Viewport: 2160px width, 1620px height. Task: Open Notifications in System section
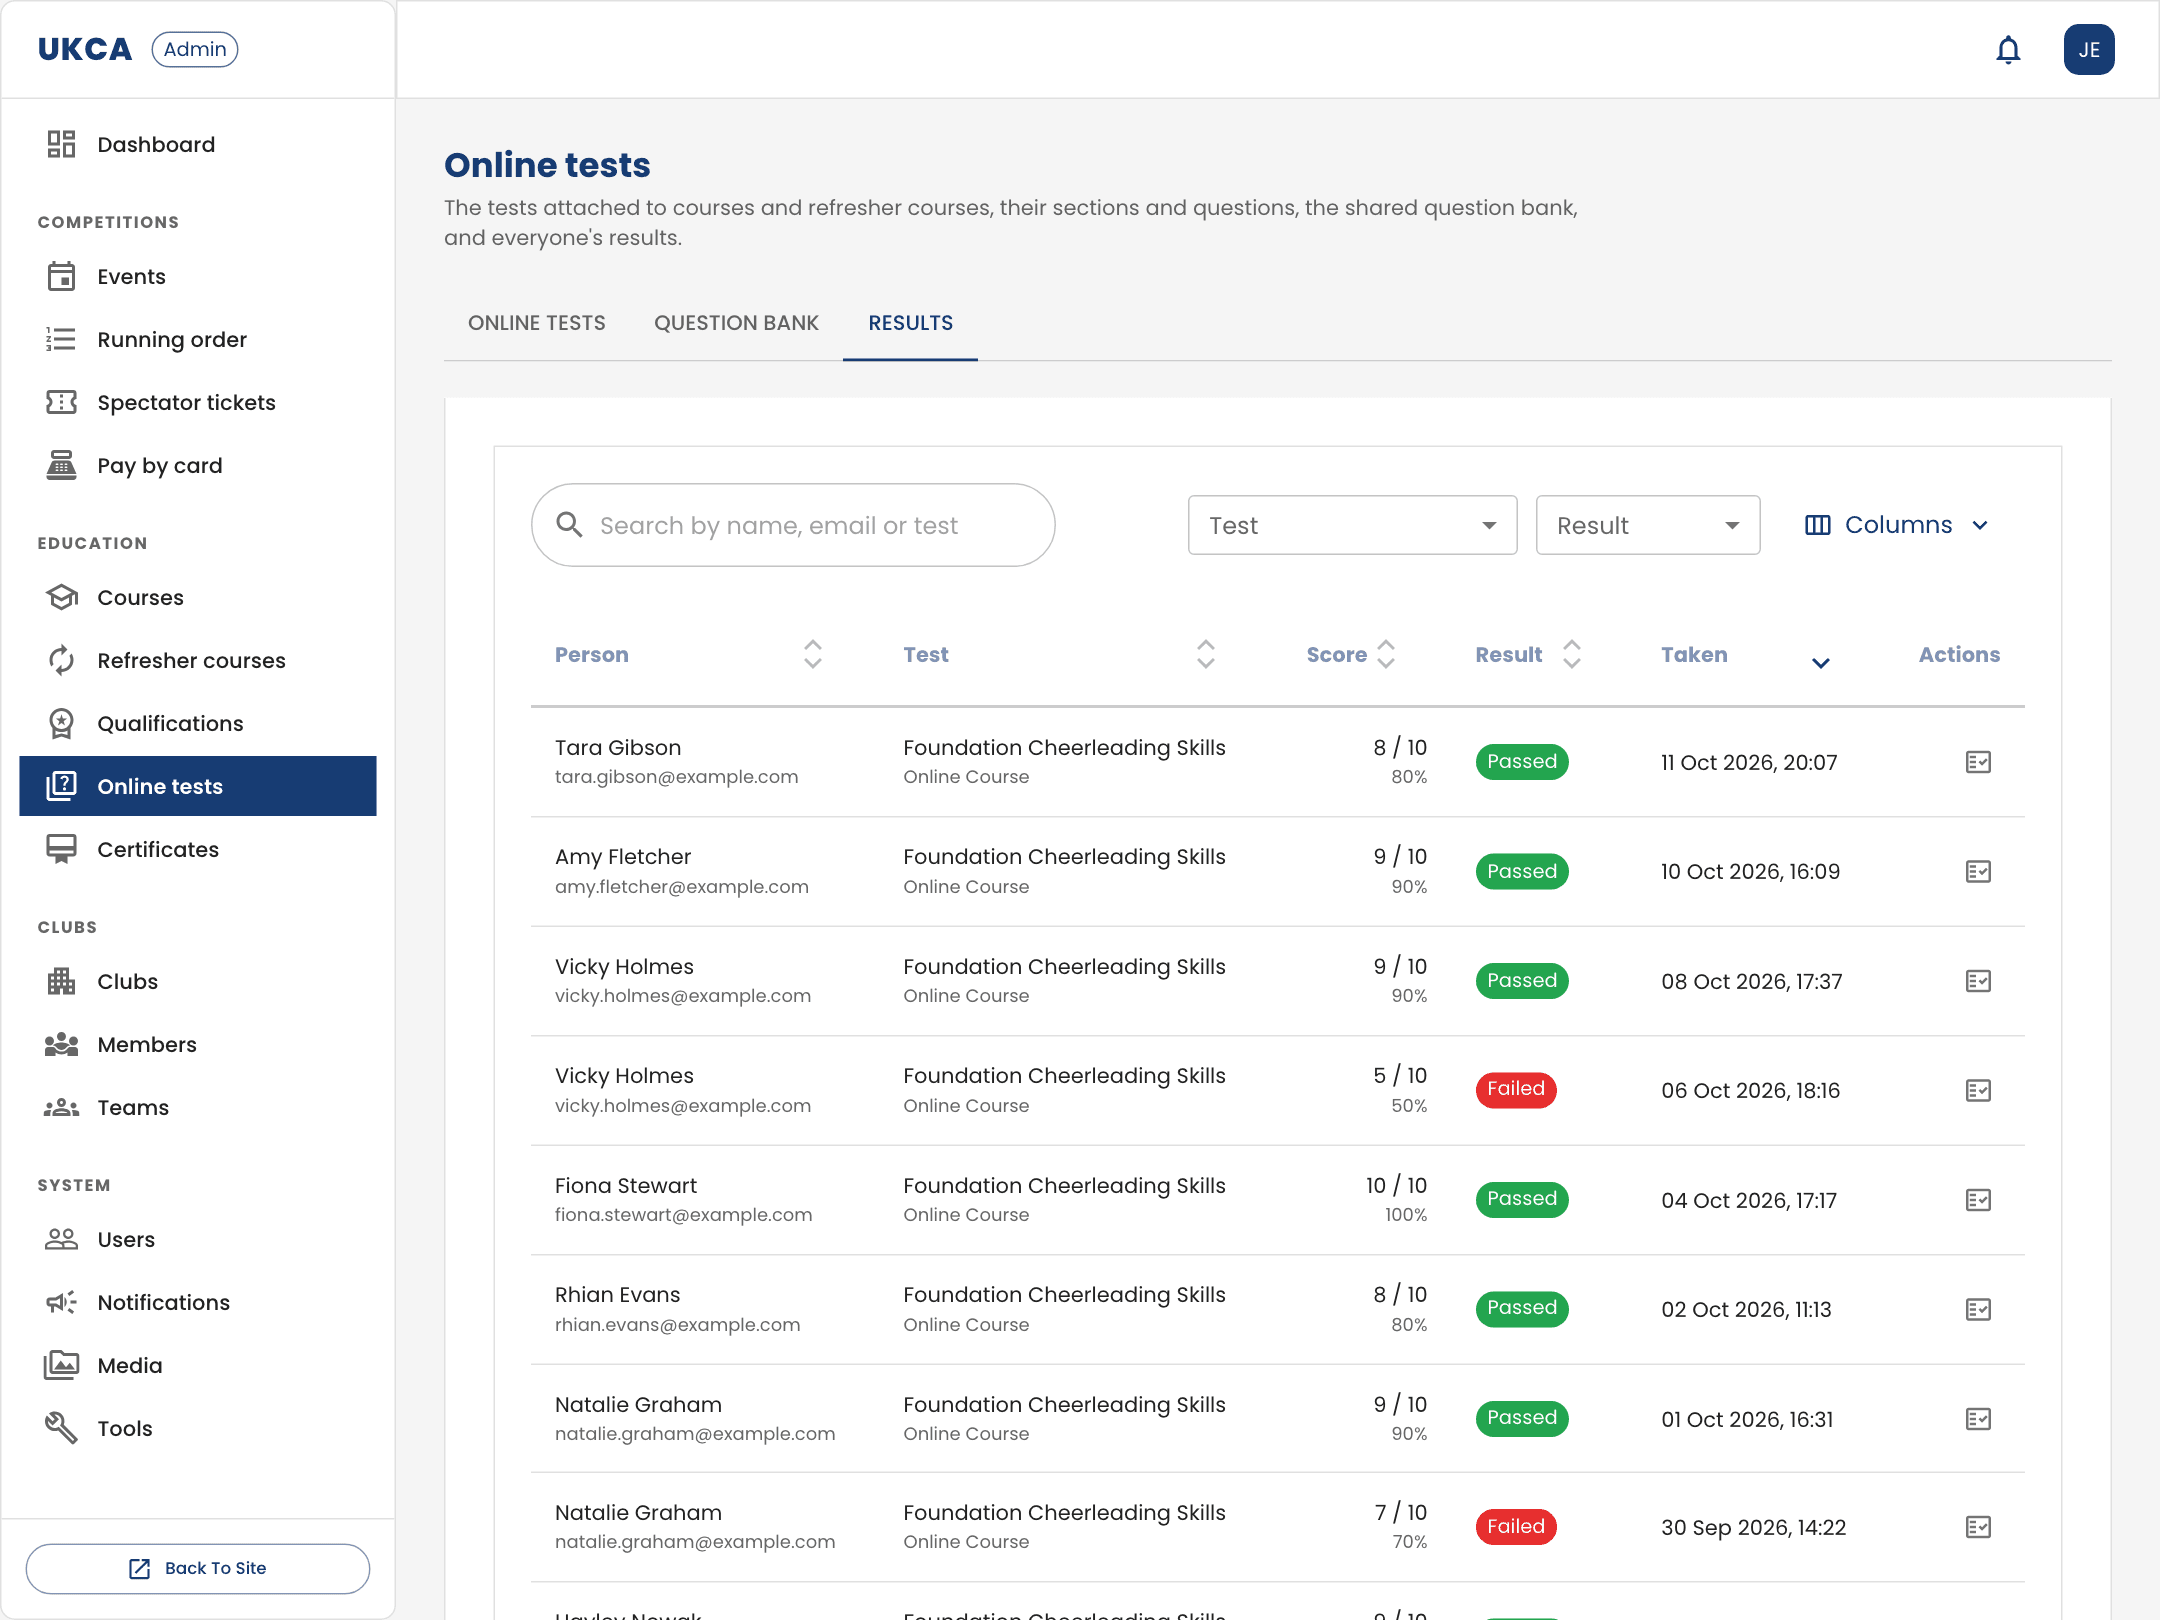point(198,1302)
